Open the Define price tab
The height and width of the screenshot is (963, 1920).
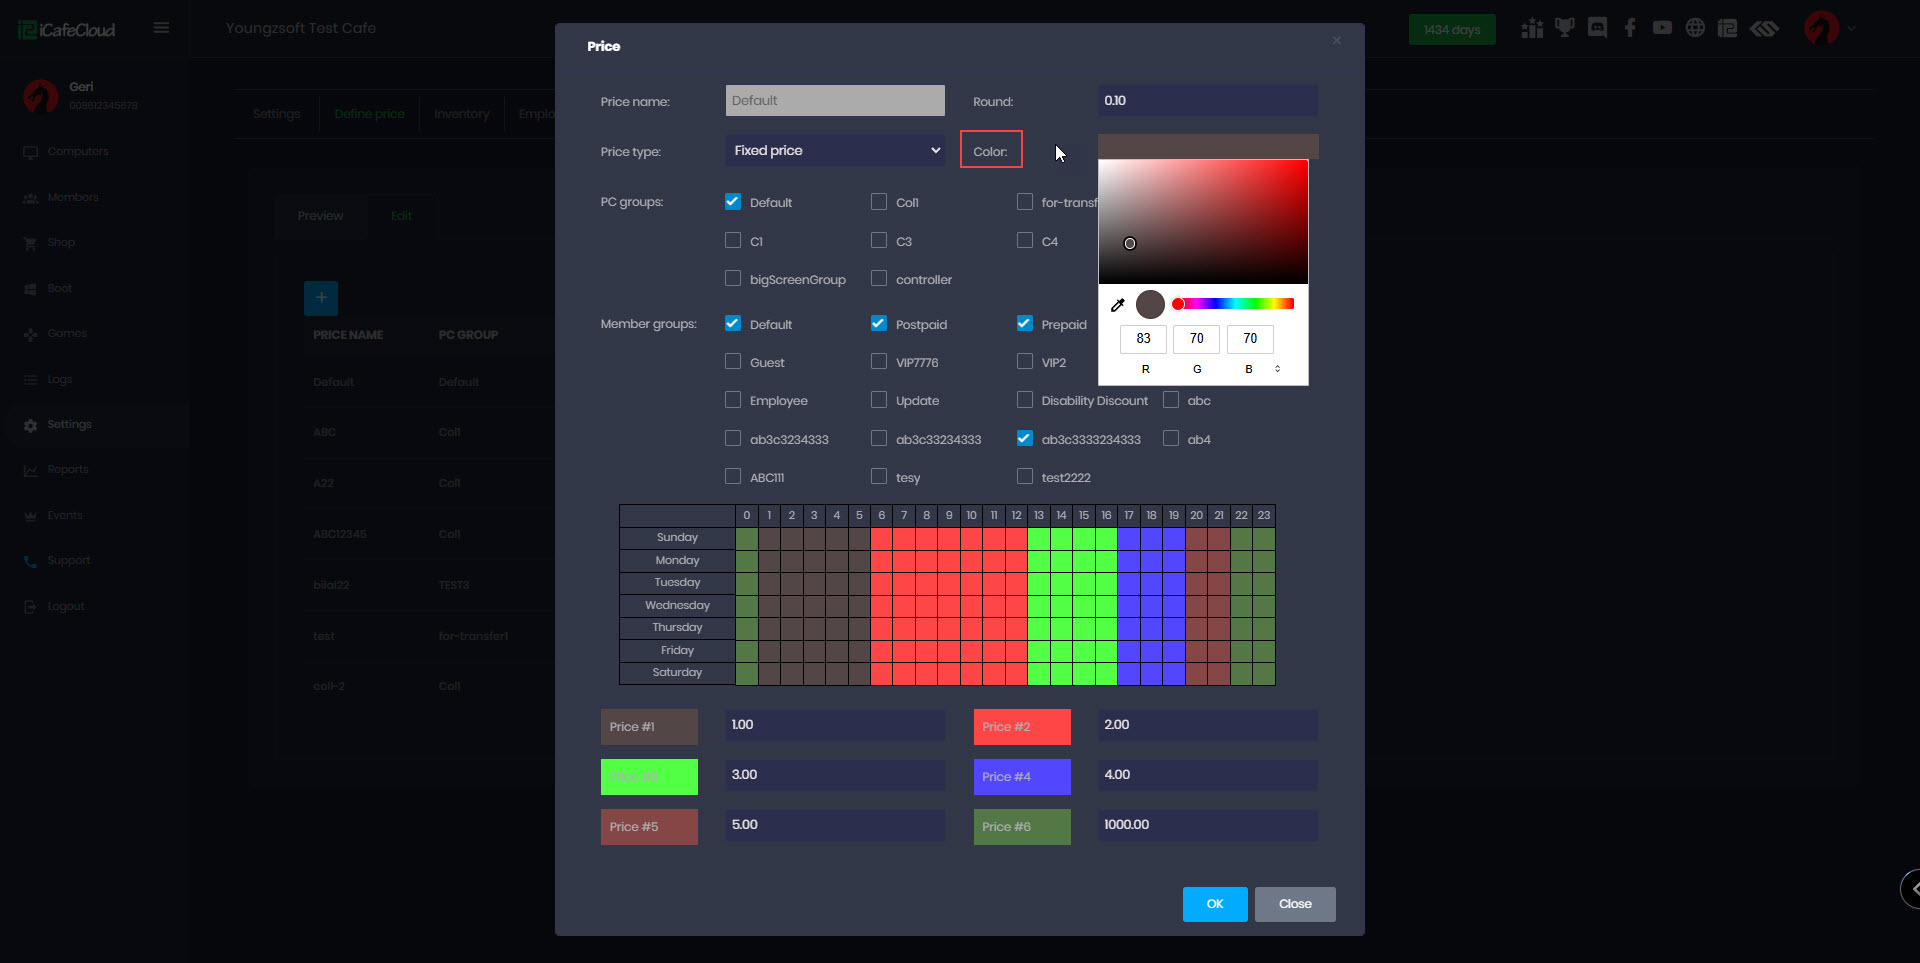click(x=369, y=114)
